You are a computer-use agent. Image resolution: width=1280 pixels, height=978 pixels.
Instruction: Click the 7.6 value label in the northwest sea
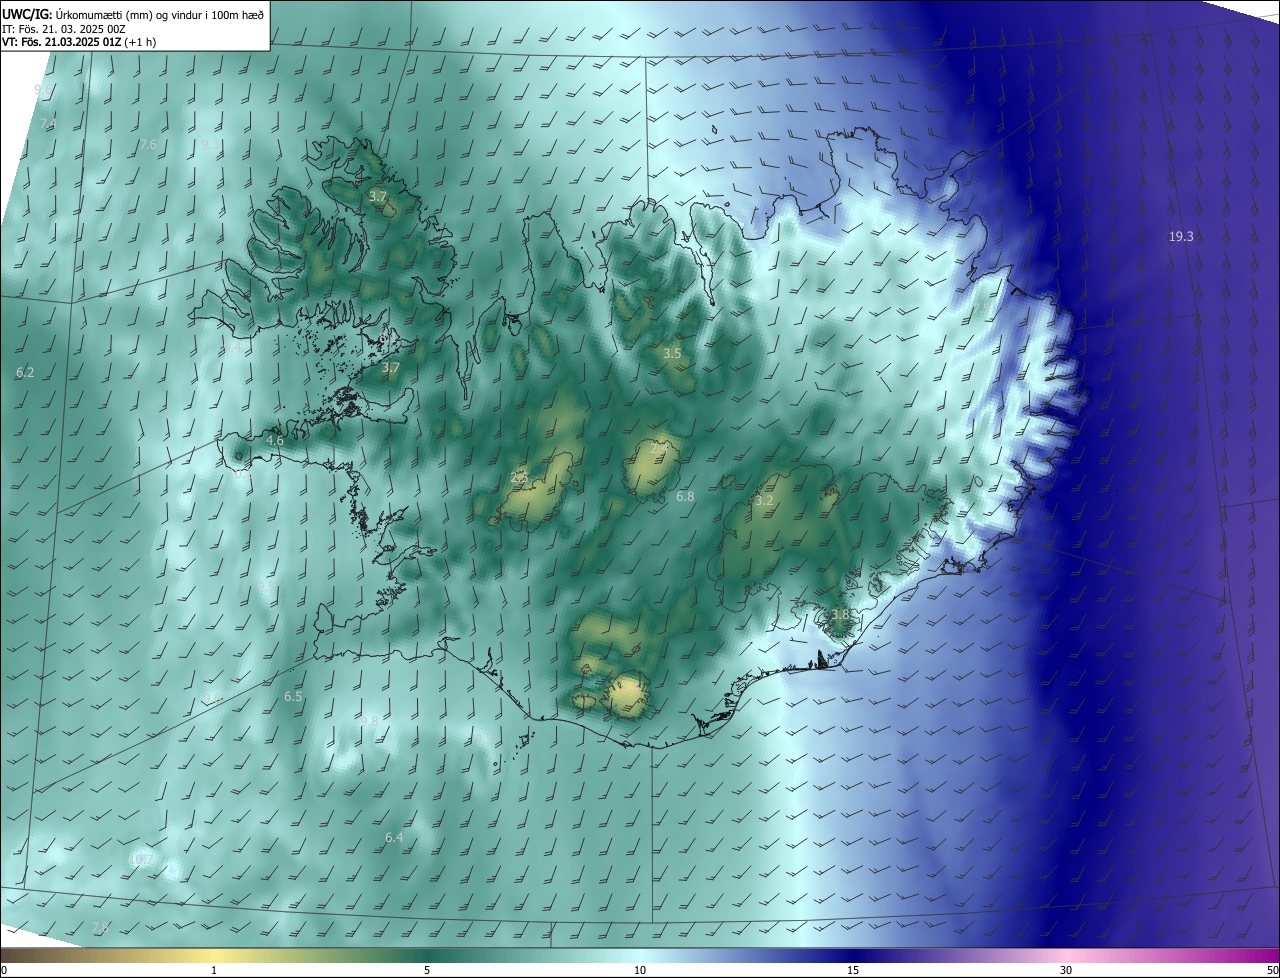(x=148, y=145)
